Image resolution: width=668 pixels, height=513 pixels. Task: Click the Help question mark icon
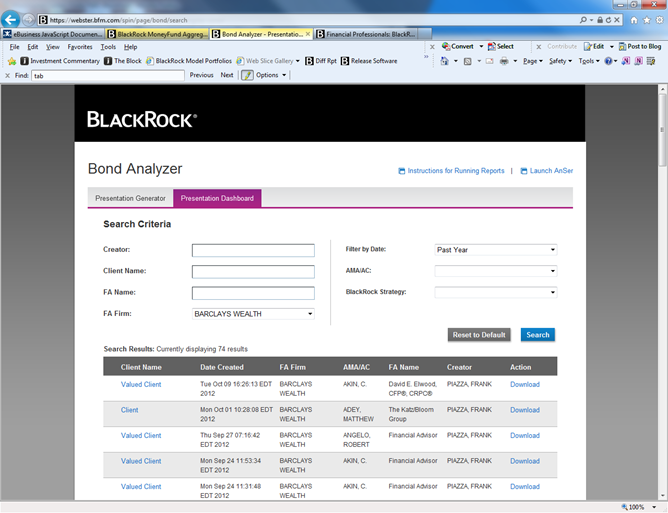point(608,61)
